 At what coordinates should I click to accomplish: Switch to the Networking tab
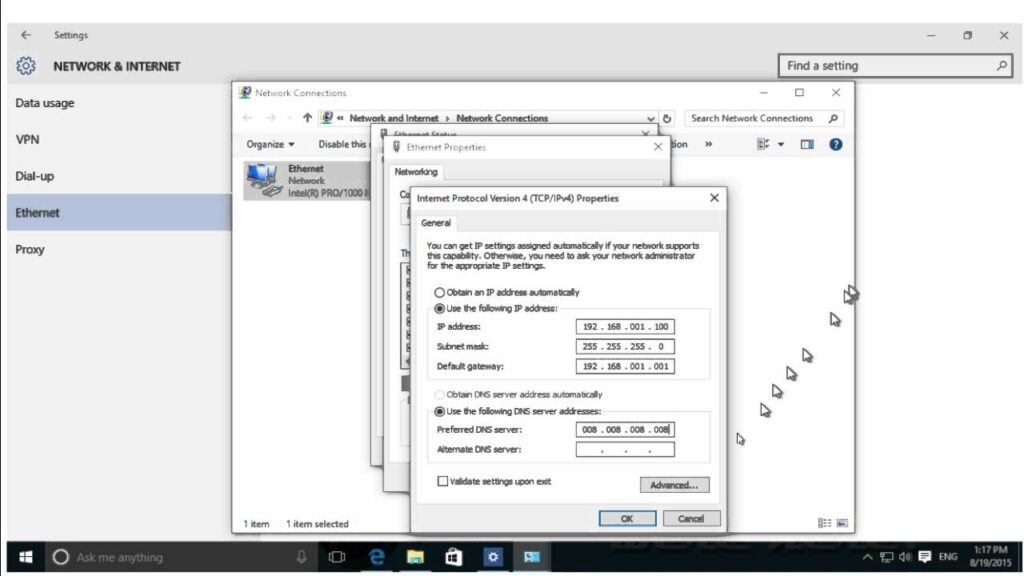click(x=416, y=172)
